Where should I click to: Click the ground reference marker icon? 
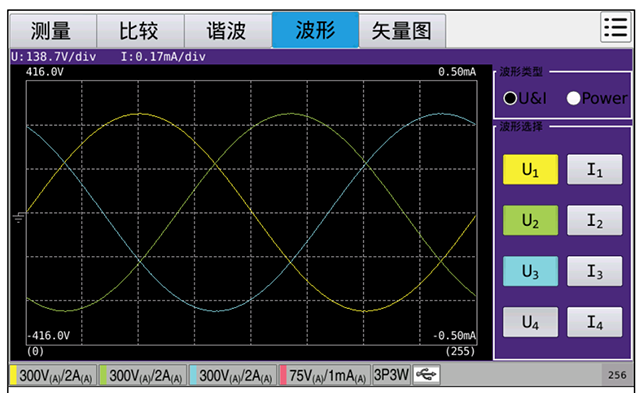tap(19, 217)
